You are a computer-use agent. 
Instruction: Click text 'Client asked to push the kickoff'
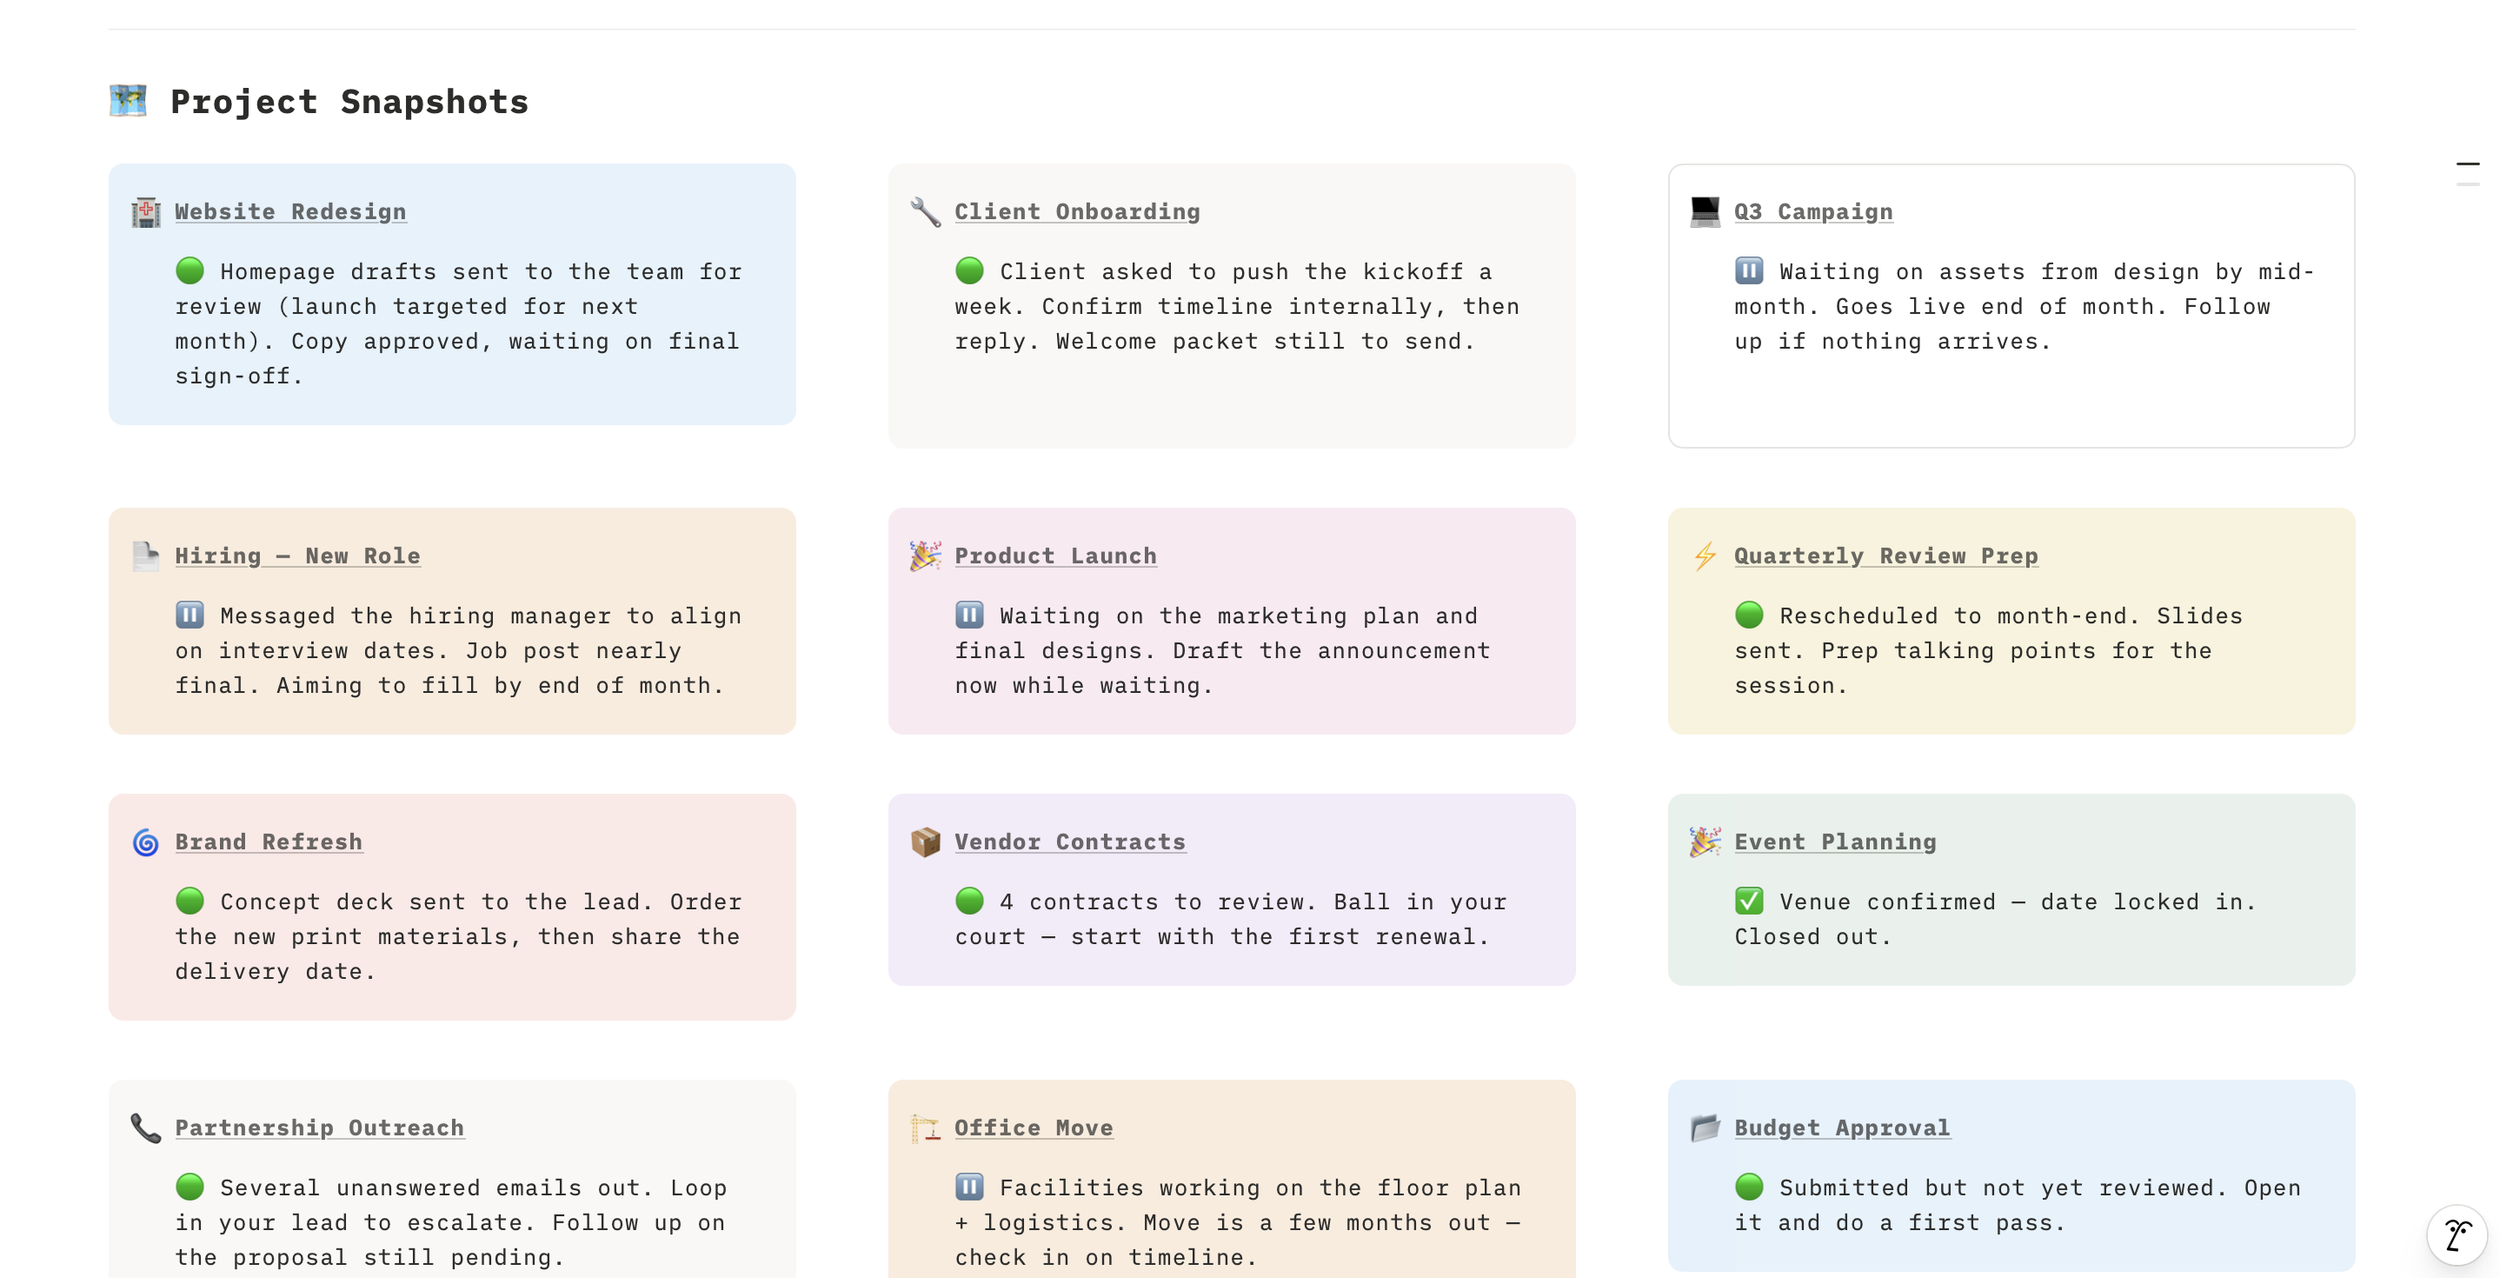(x=1231, y=272)
